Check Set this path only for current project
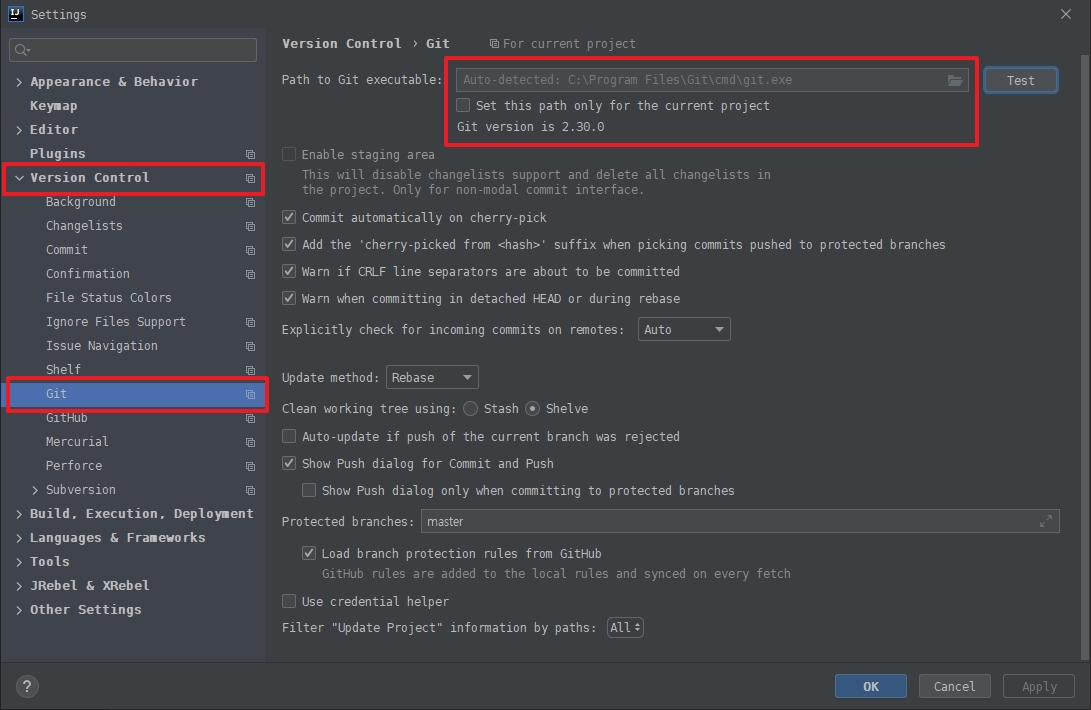This screenshot has height=710, width=1091. pyautogui.click(x=463, y=105)
